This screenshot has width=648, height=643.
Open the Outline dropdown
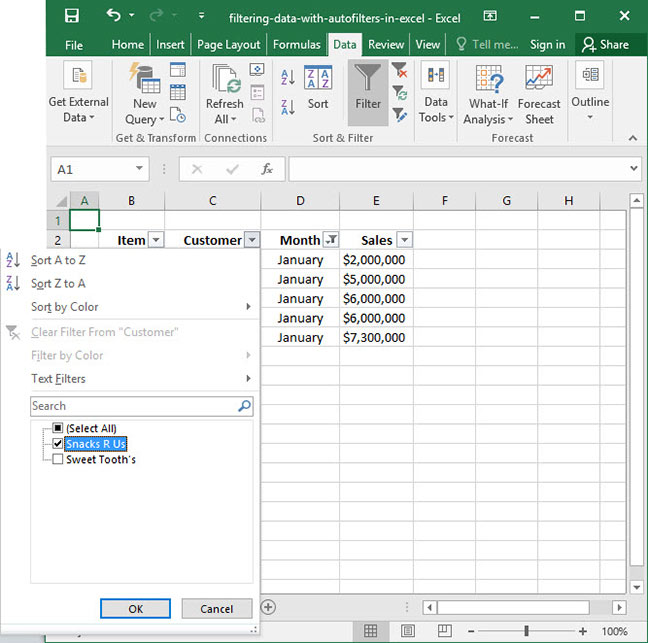click(590, 93)
